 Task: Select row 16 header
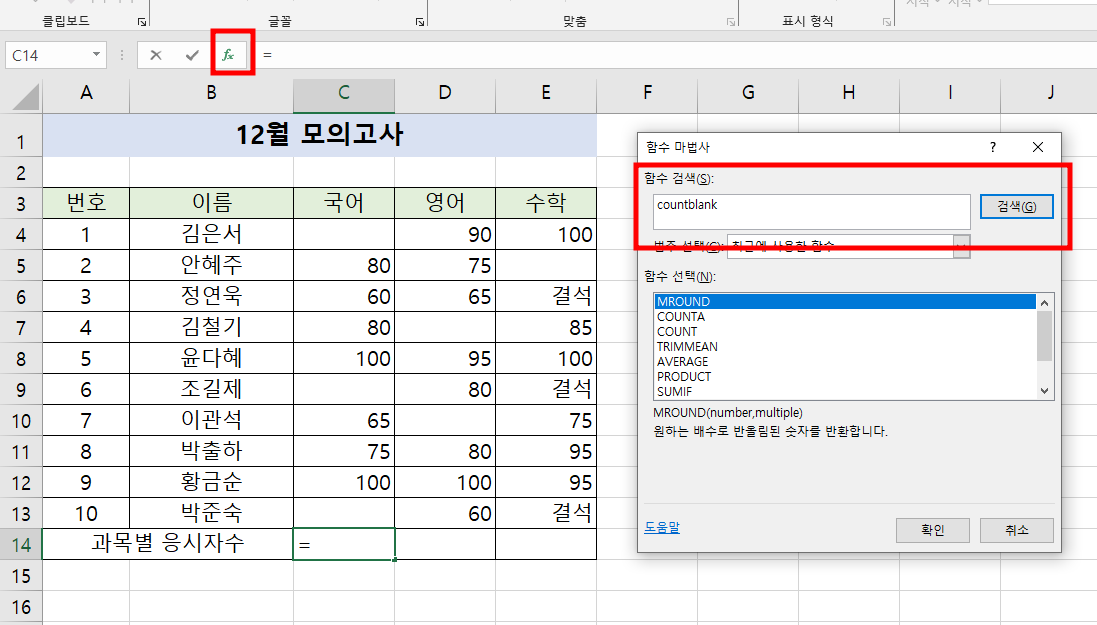21,607
